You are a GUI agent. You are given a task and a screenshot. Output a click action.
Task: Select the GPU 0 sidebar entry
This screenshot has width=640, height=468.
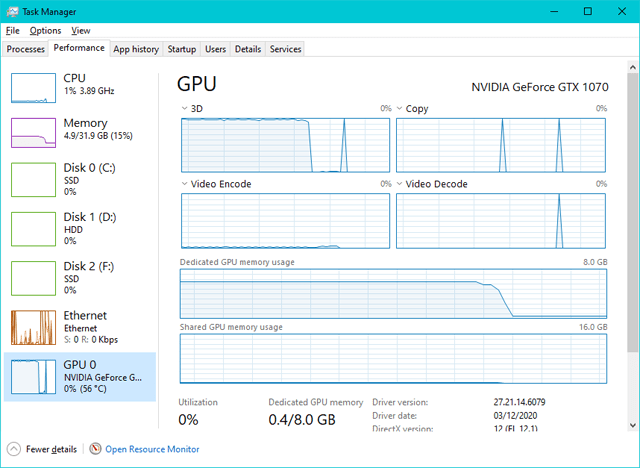click(x=80, y=377)
